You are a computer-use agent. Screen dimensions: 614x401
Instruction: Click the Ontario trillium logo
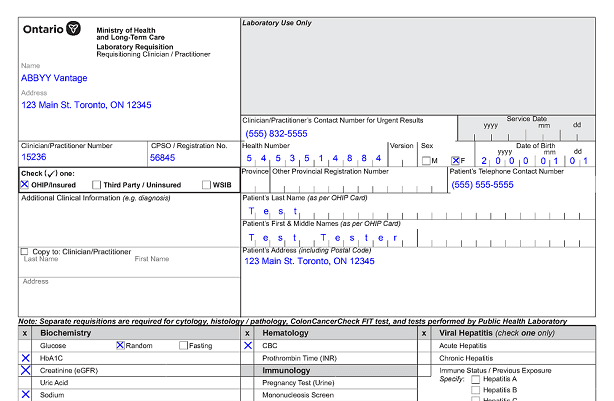(x=74, y=30)
